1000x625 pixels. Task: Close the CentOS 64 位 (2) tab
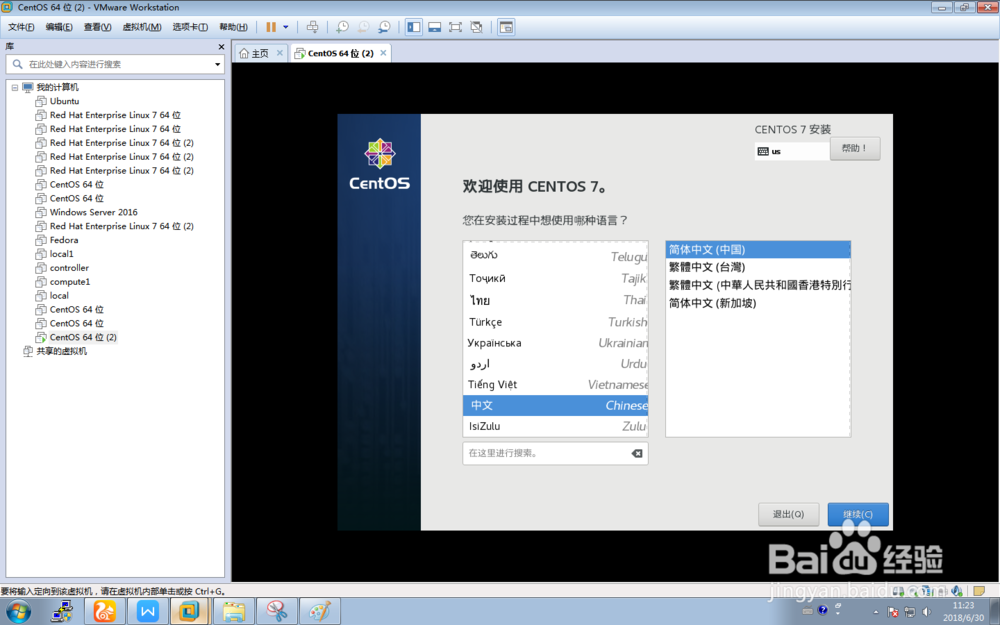[x=383, y=53]
